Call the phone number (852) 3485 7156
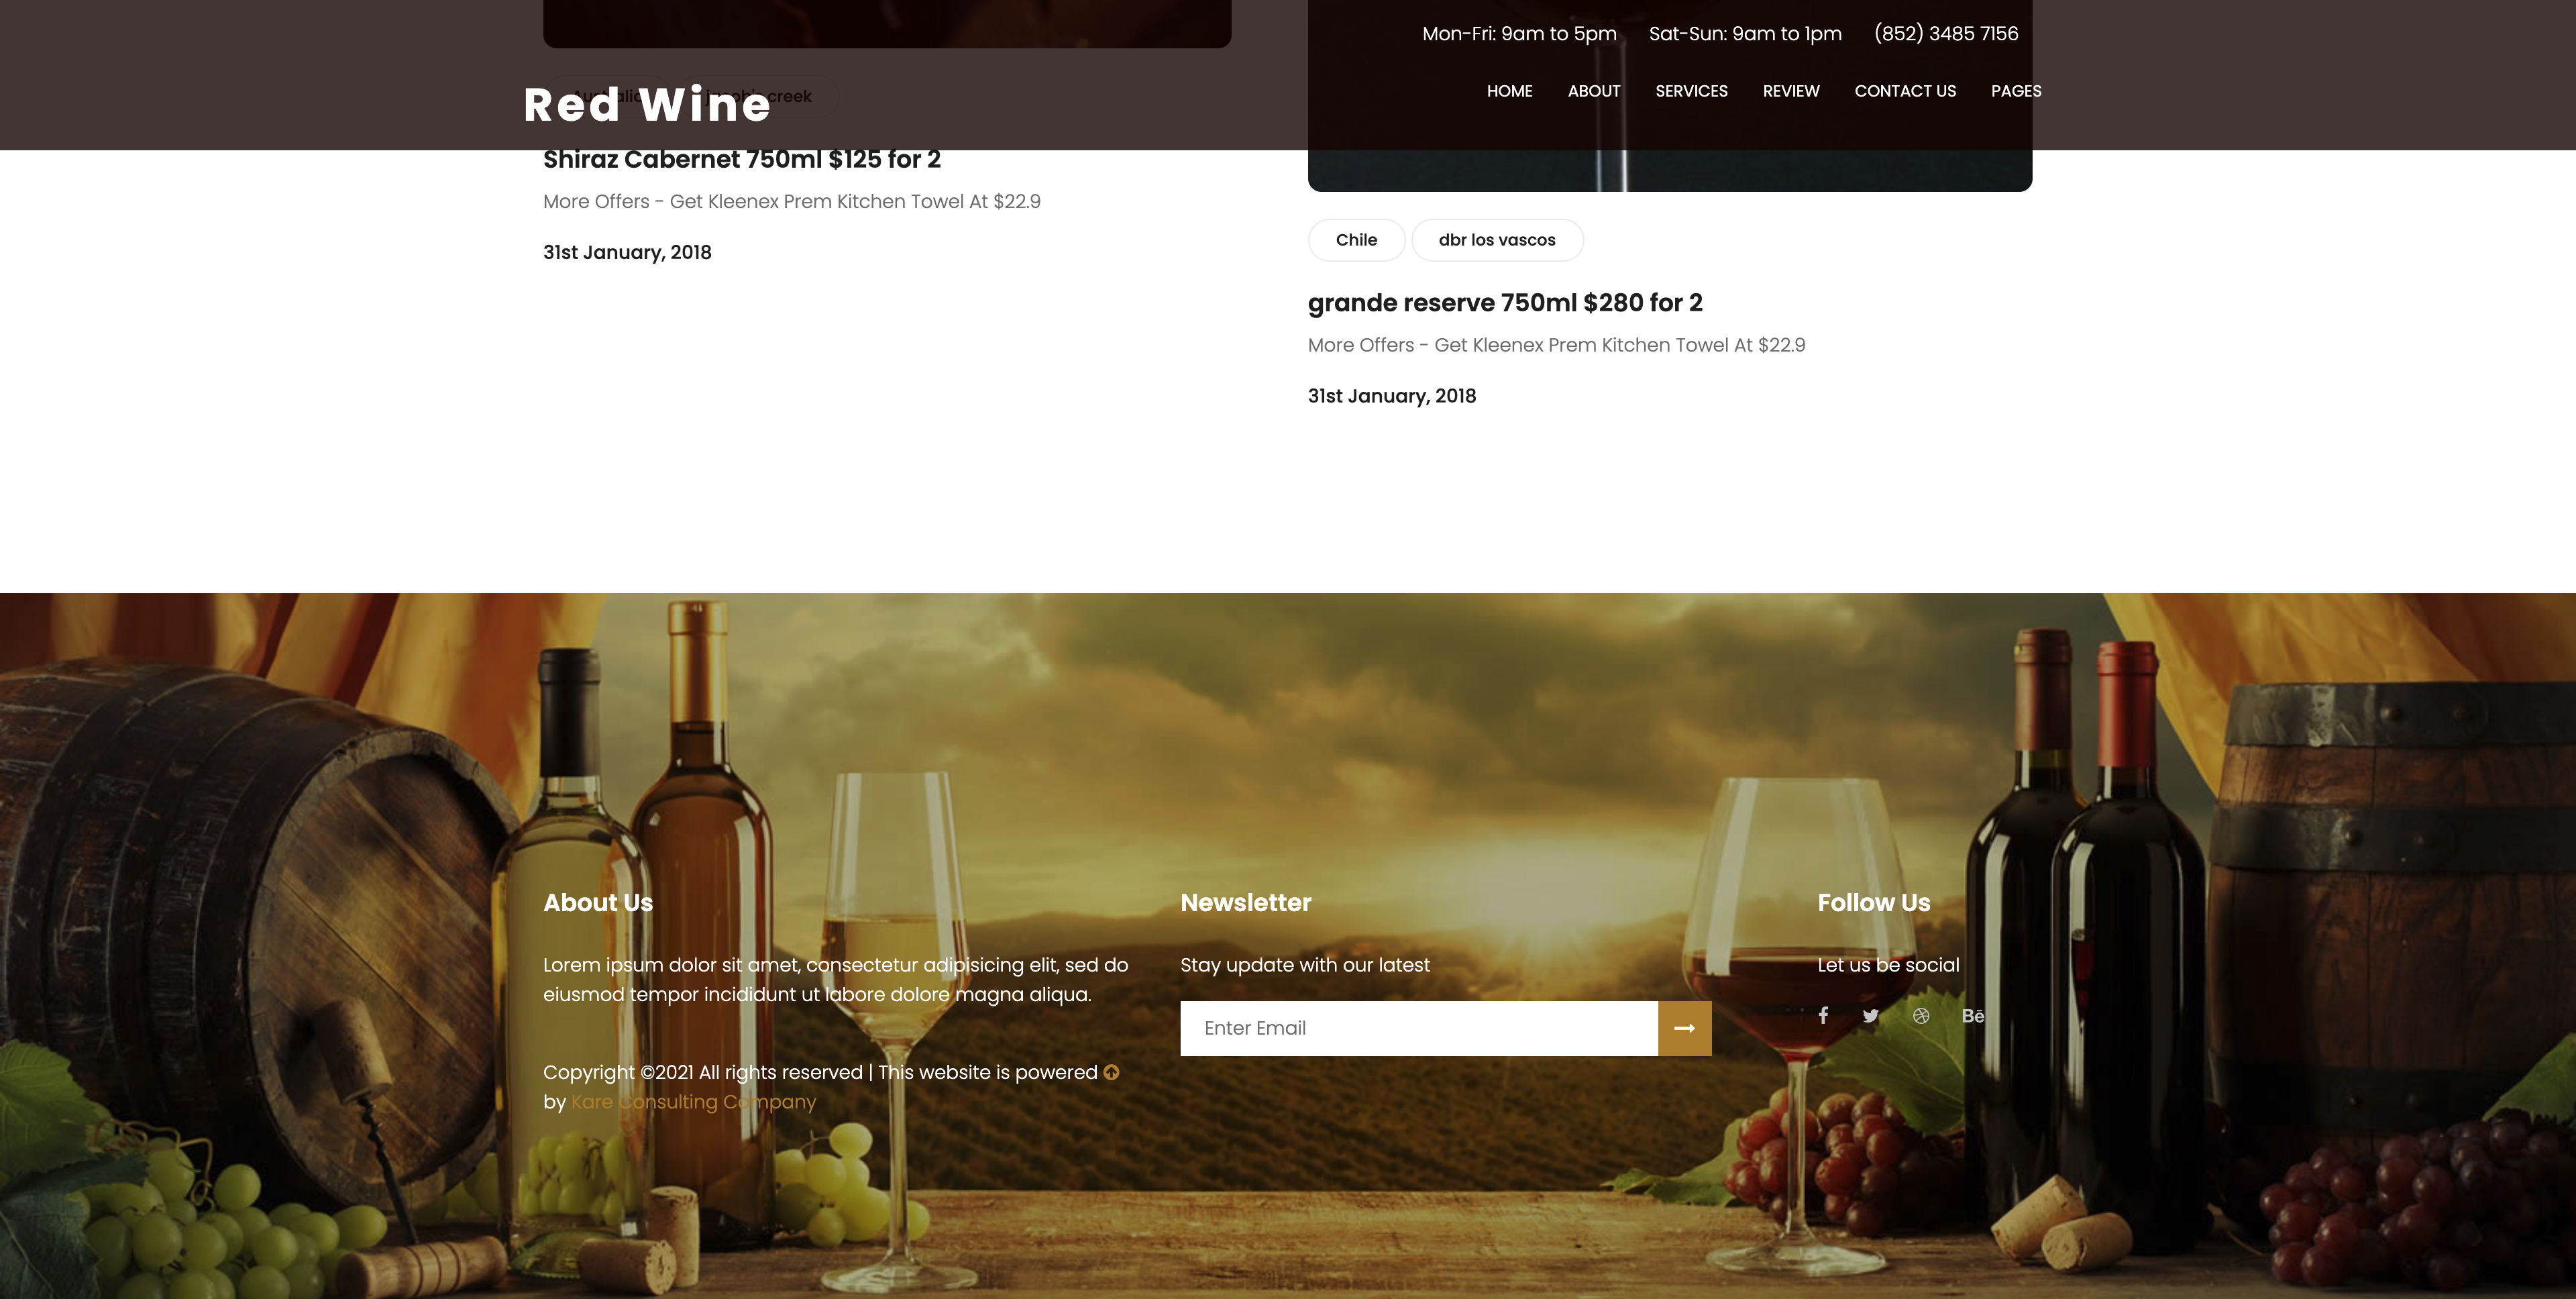This screenshot has width=2576, height=1299. (x=1946, y=34)
